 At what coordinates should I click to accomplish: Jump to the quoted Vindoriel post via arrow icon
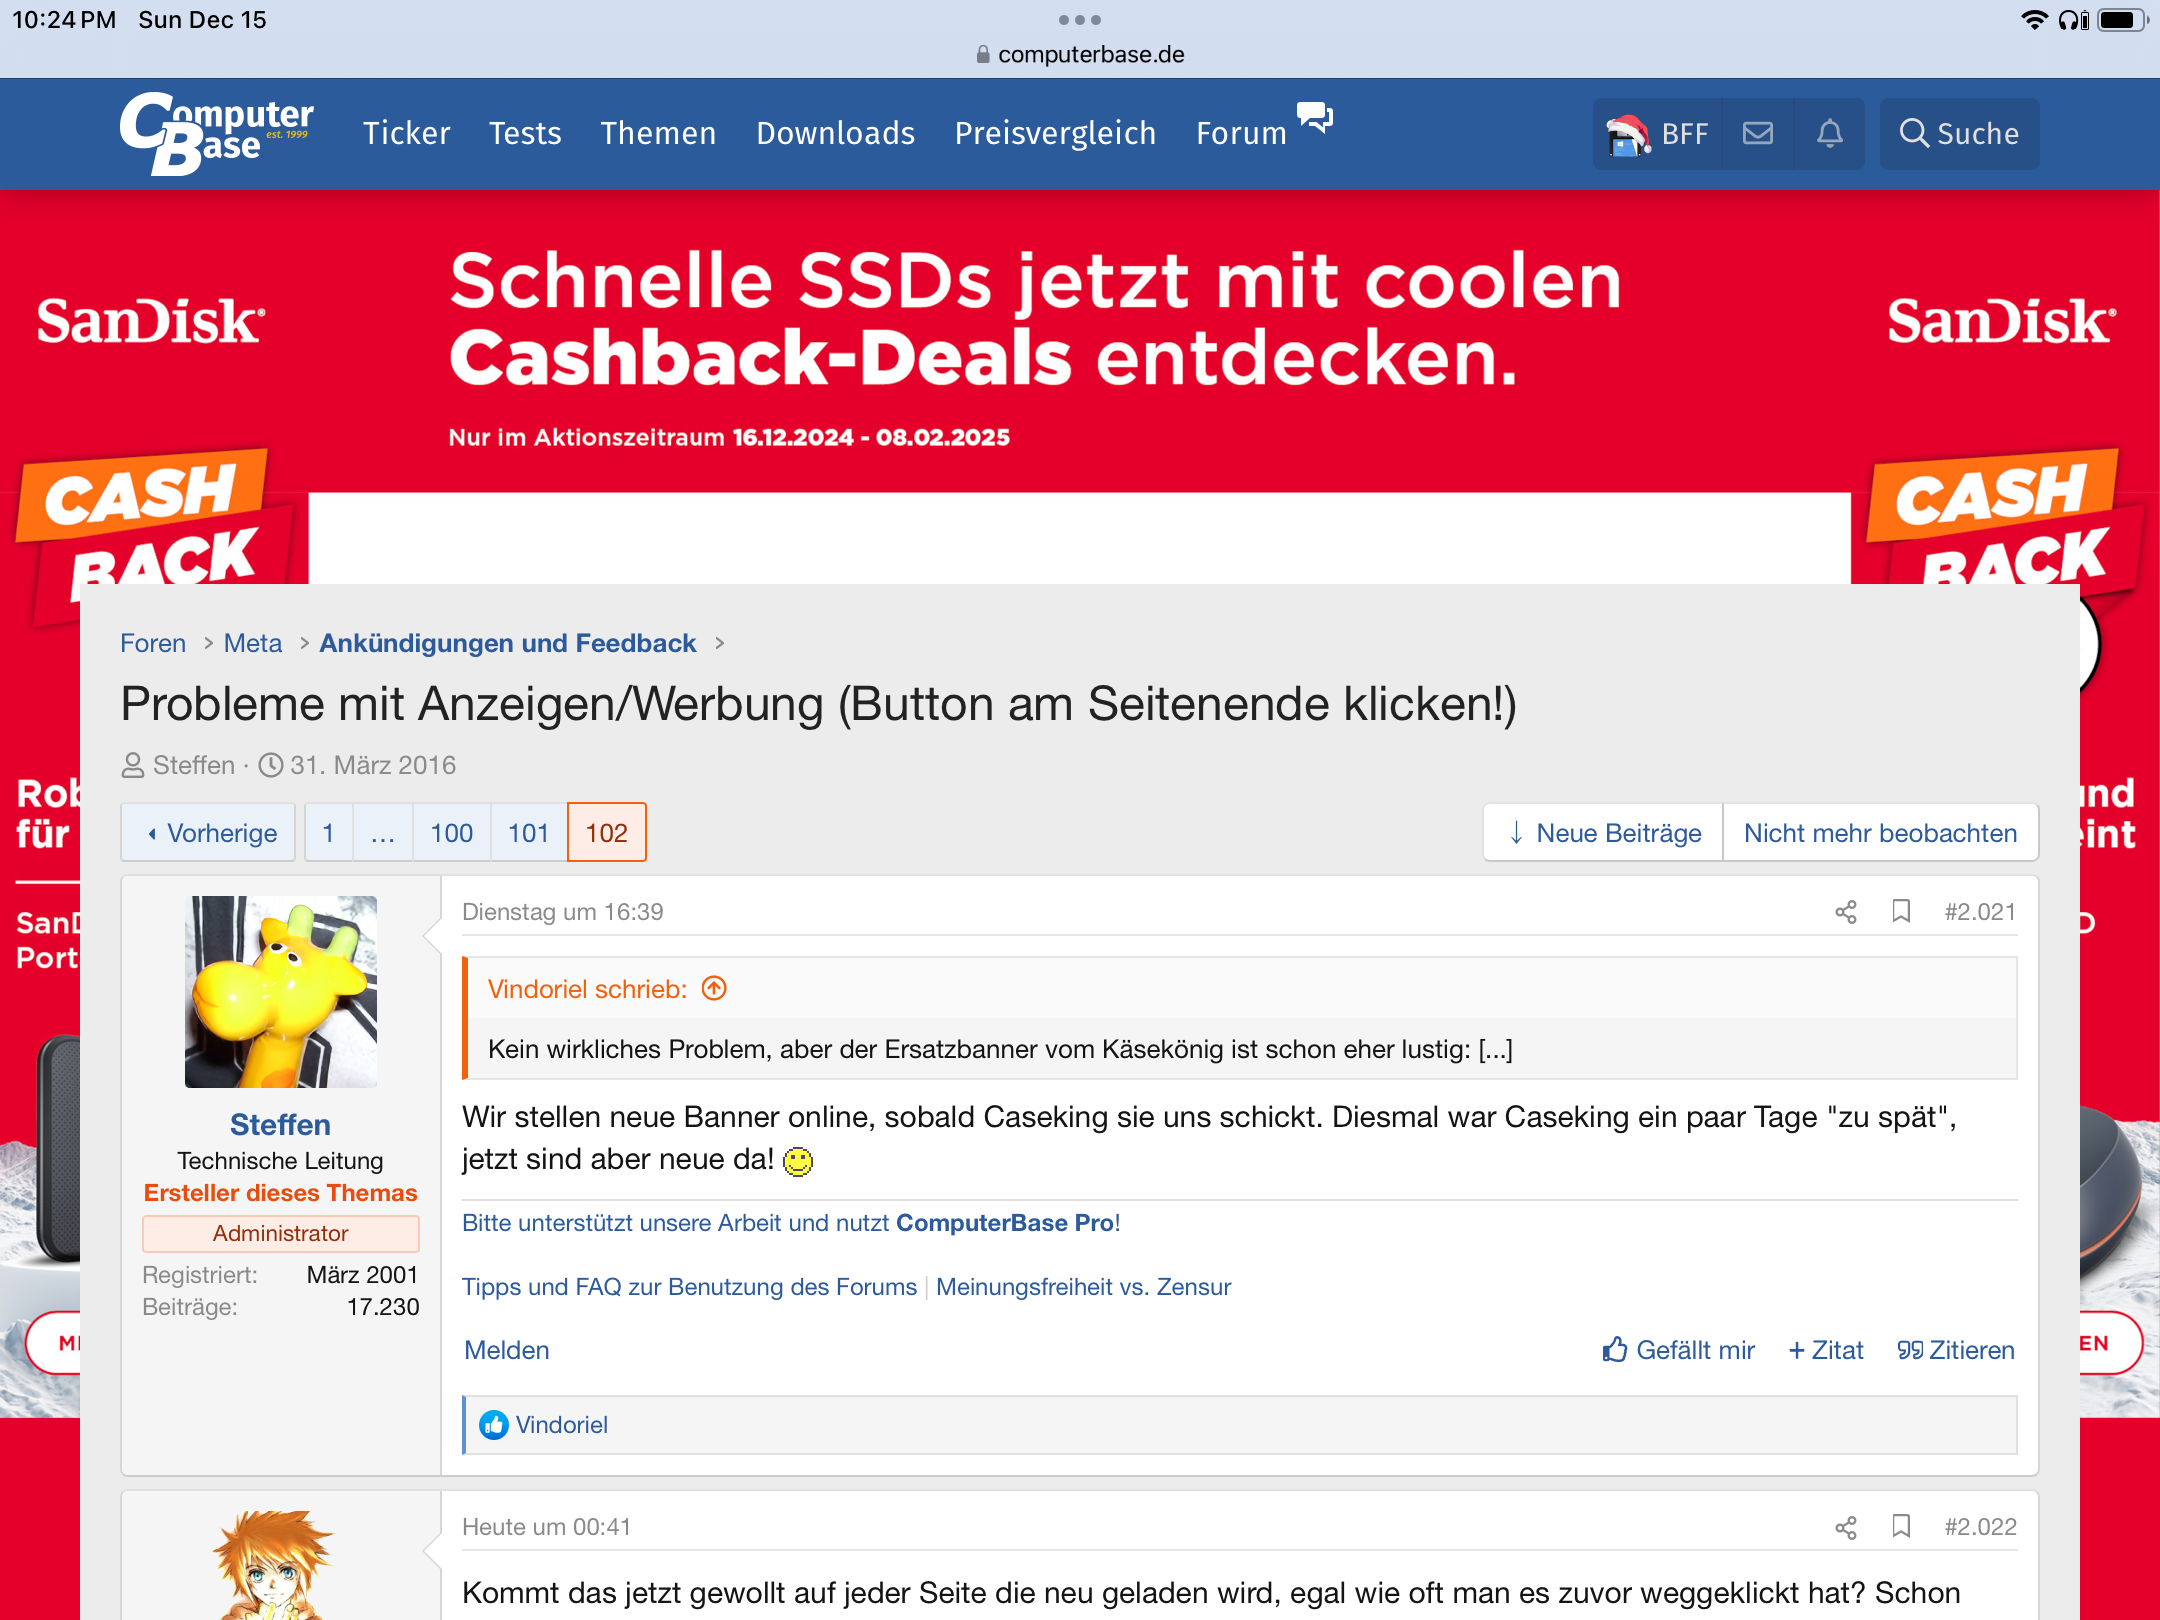click(x=714, y=988)
